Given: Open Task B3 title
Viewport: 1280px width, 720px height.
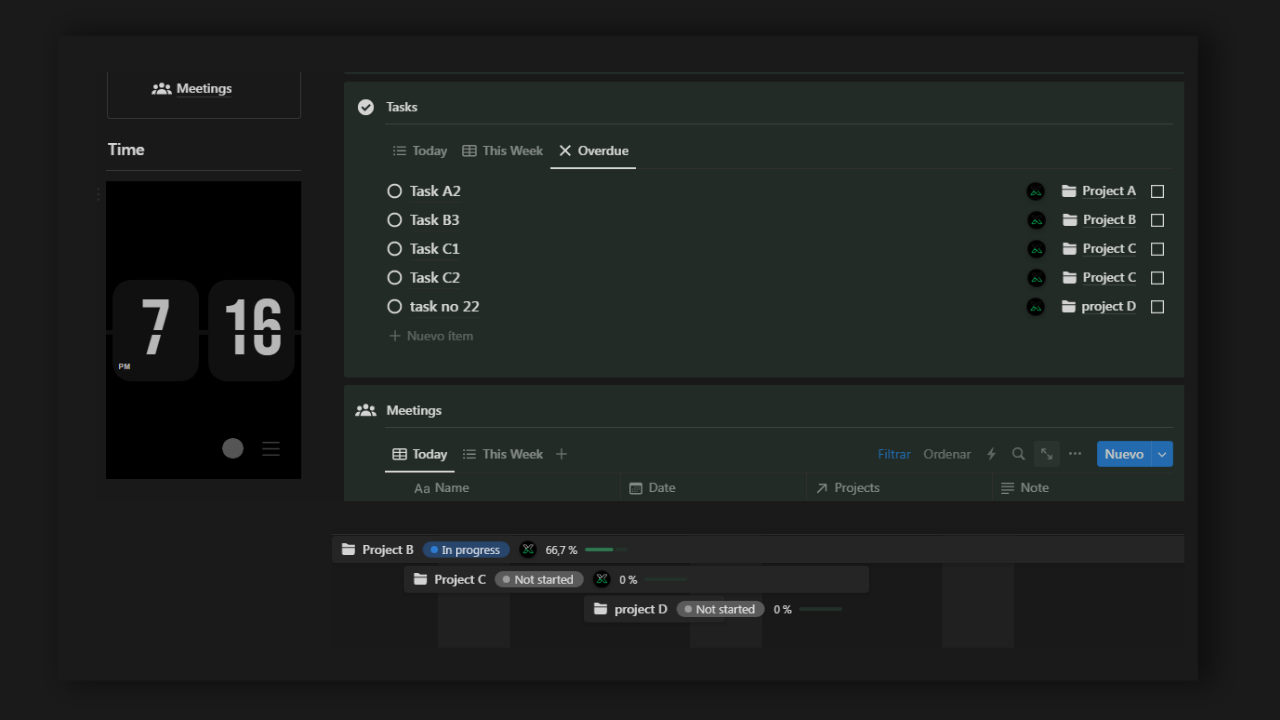Looking at the screenshot, I should coord(435,220).
